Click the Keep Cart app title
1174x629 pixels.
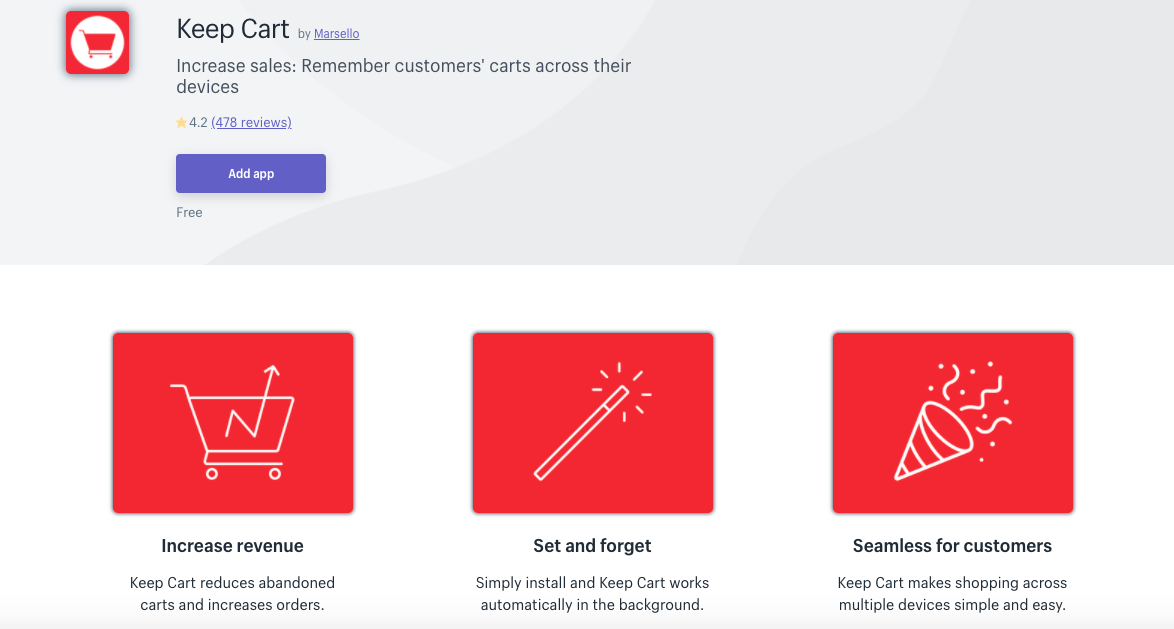click(x=233, y=29)
